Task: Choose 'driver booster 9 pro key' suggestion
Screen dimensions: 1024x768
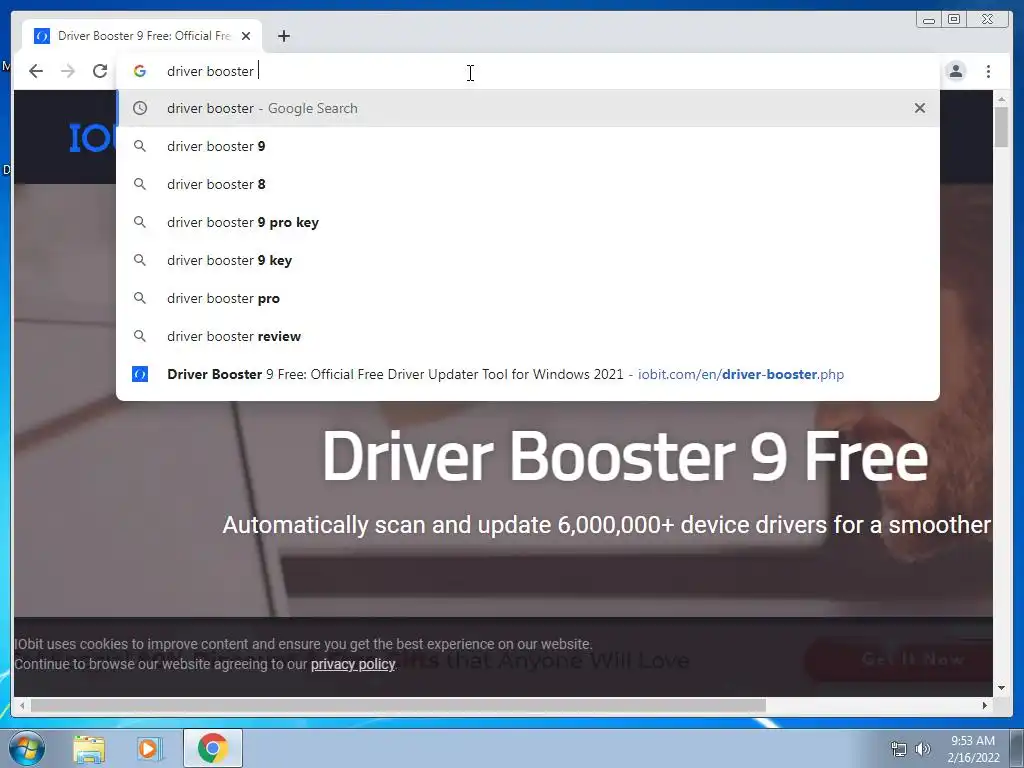Action: pos(528,222)
